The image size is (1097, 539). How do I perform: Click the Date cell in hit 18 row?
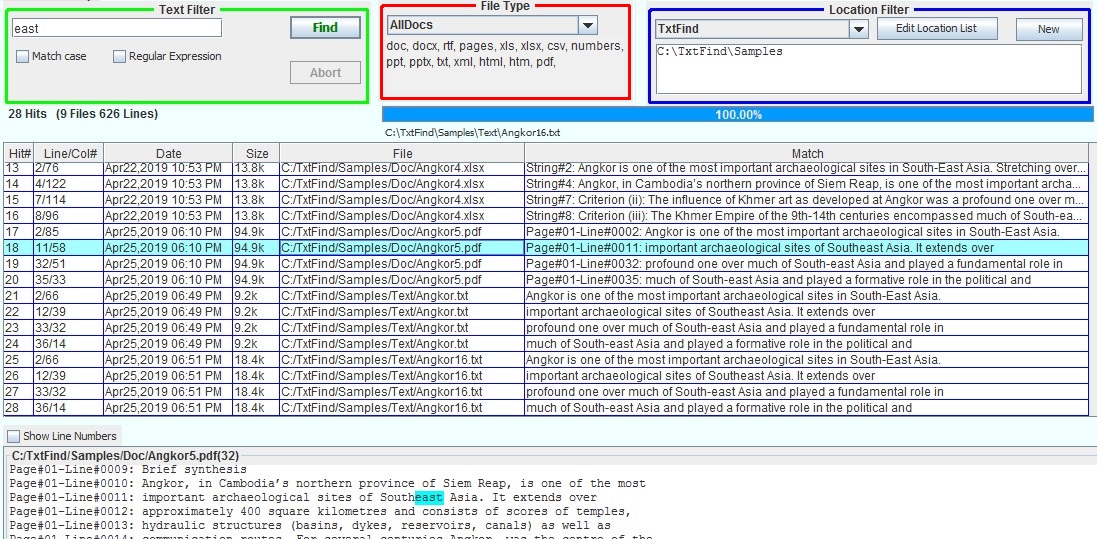[168, 248]
